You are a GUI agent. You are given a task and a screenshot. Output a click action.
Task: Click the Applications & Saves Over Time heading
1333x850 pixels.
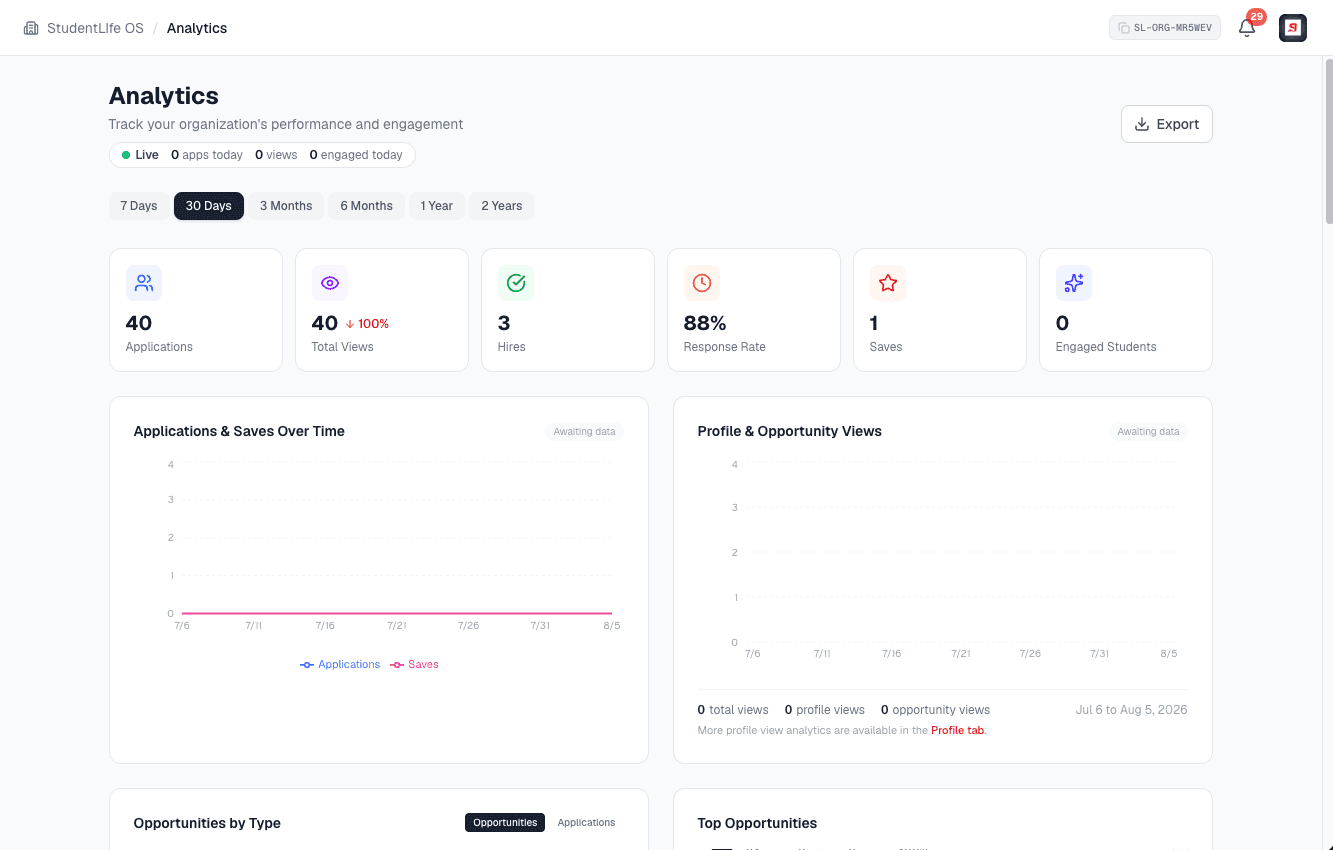point(239,431)
